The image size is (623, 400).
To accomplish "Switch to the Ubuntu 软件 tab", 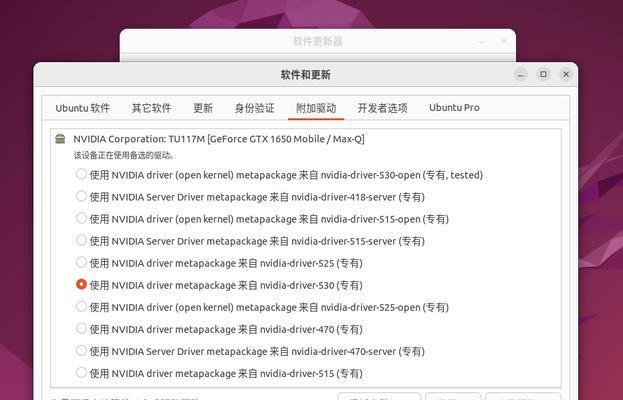I will pos(82,108).
